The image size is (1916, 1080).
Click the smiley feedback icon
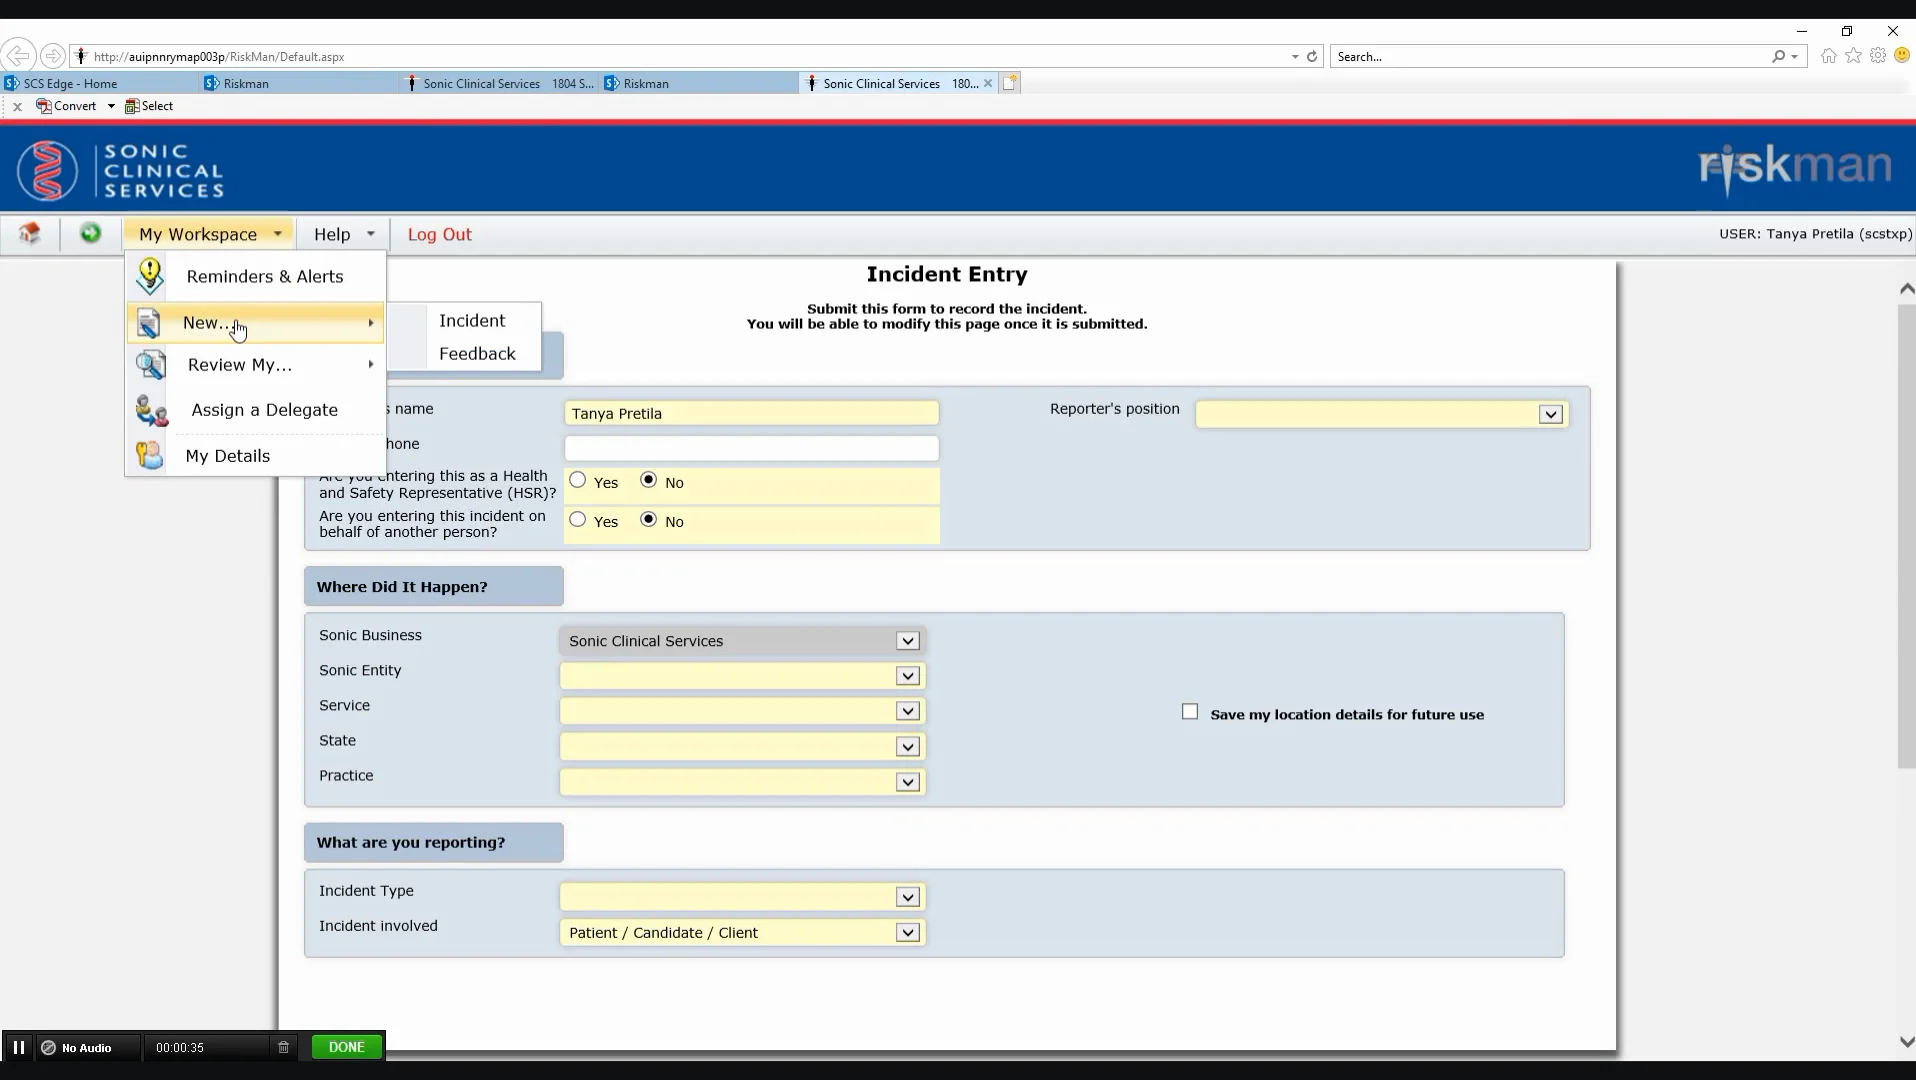click(1902, 56)
